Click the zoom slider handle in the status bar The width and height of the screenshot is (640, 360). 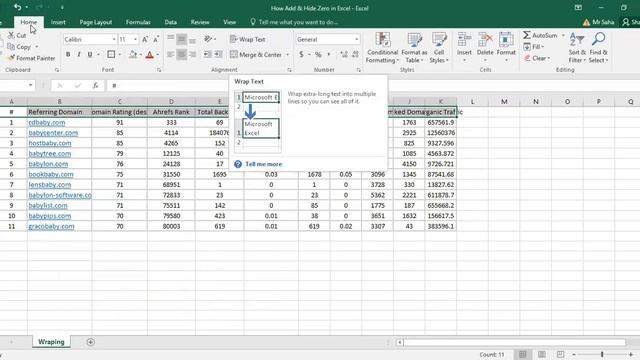[602, 354]
